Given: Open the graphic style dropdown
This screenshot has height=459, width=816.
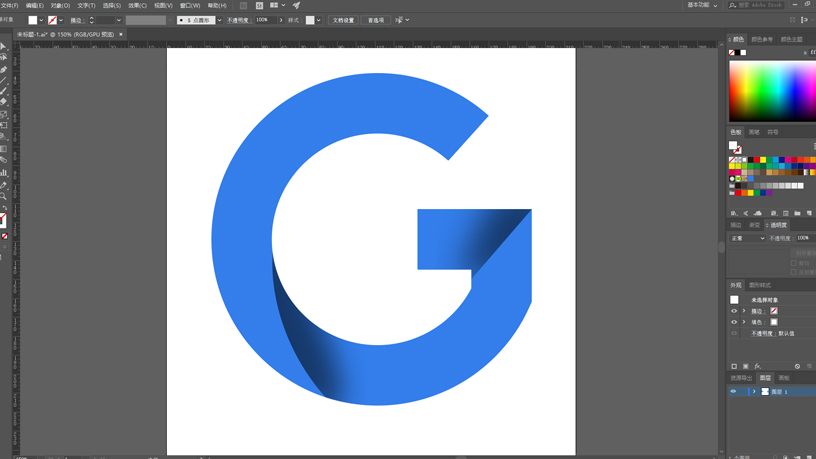Looking at the screenshot, I should click(318, 20).
